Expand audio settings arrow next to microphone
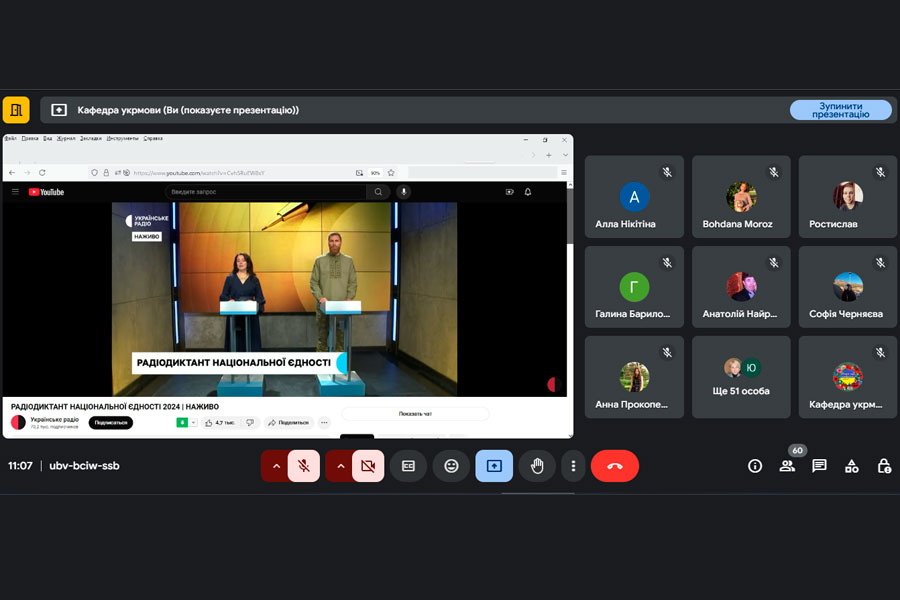The width and height of the screenshot is (900, 600). coord(276,466)
